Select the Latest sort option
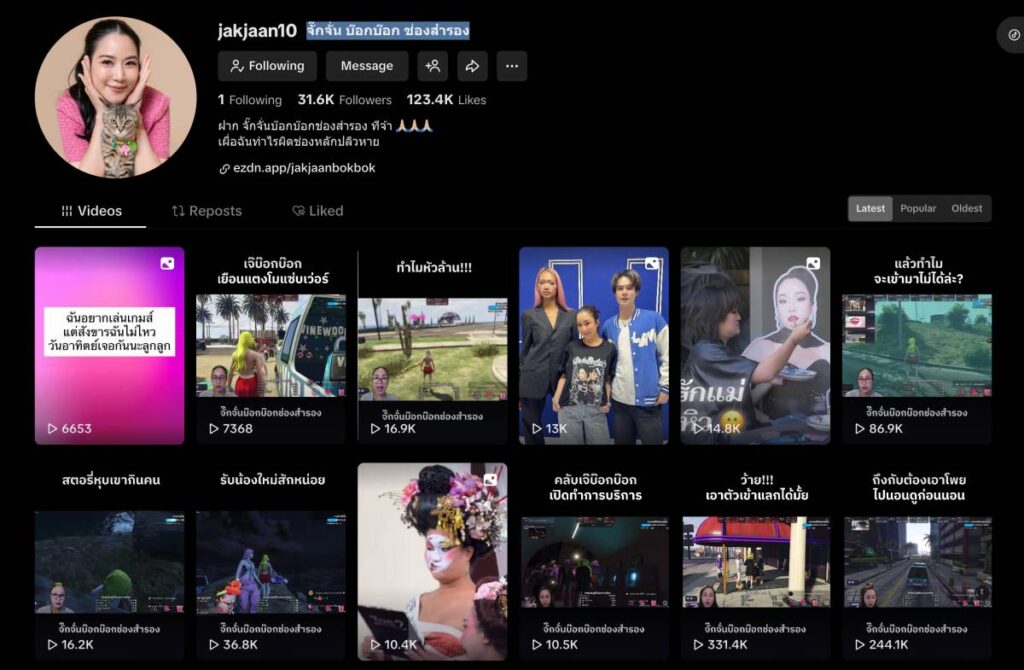Image resolution: width=1024 pixels, height=670 pixels. point(870,209)
